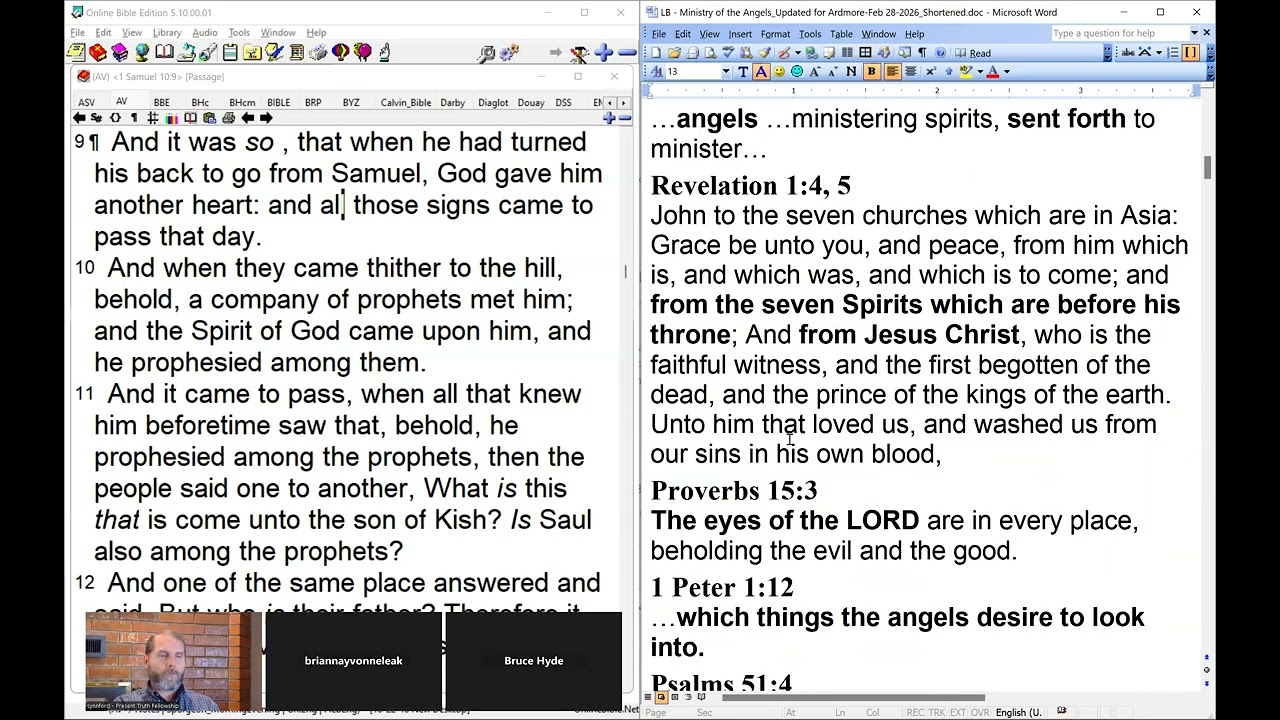Click the clipboard icon in Online Bible toolbar
This screenshot has width=1280, height=720.
coord(230,52)
